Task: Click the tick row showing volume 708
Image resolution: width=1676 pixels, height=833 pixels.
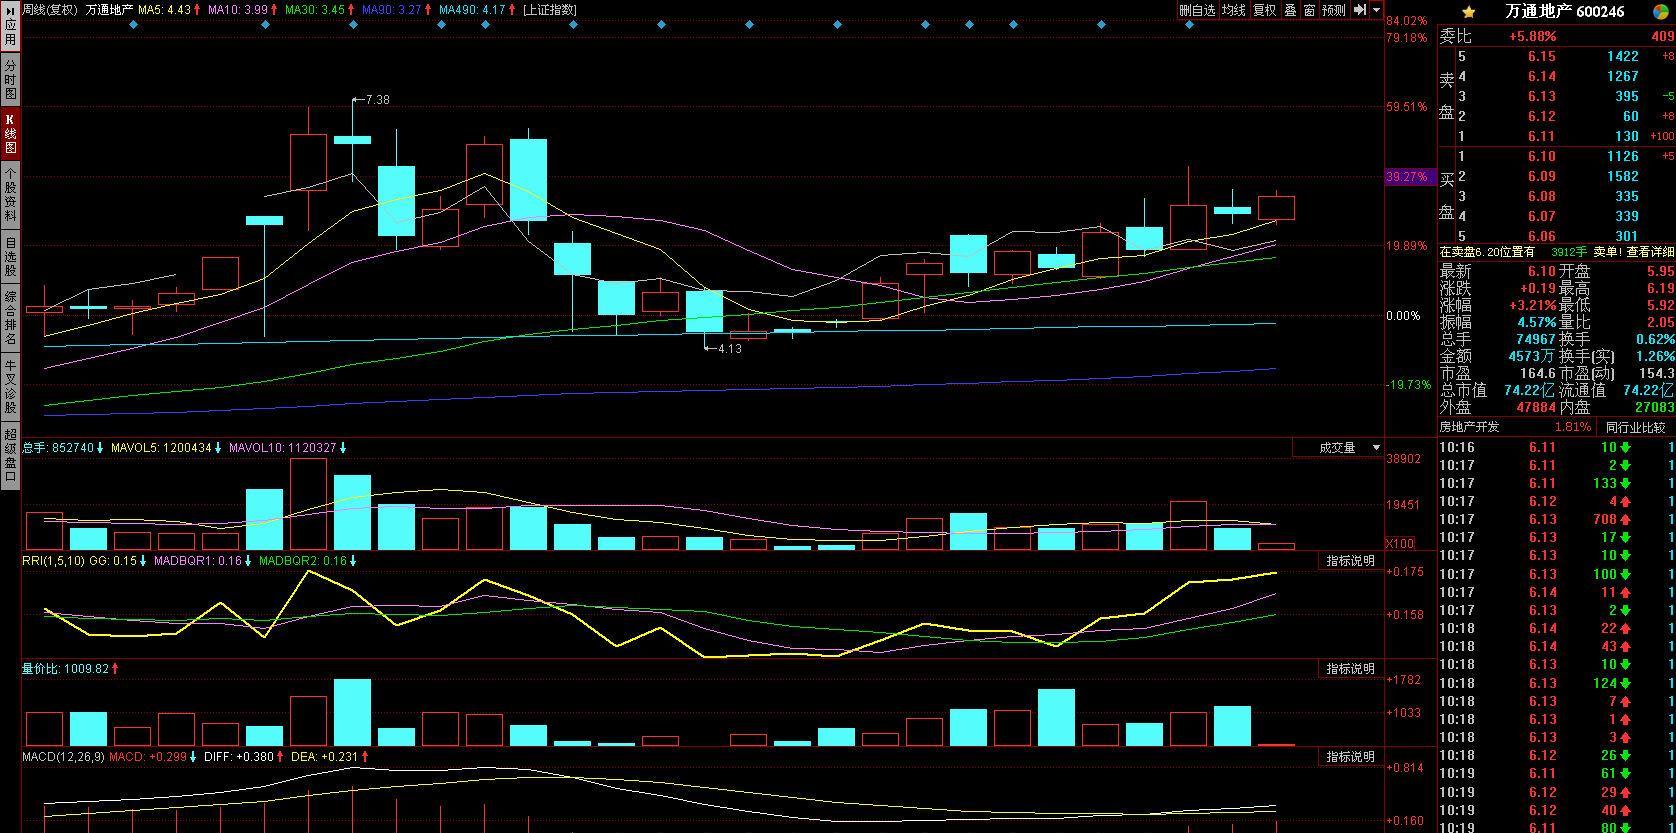Action: (x=1556, y=520)
